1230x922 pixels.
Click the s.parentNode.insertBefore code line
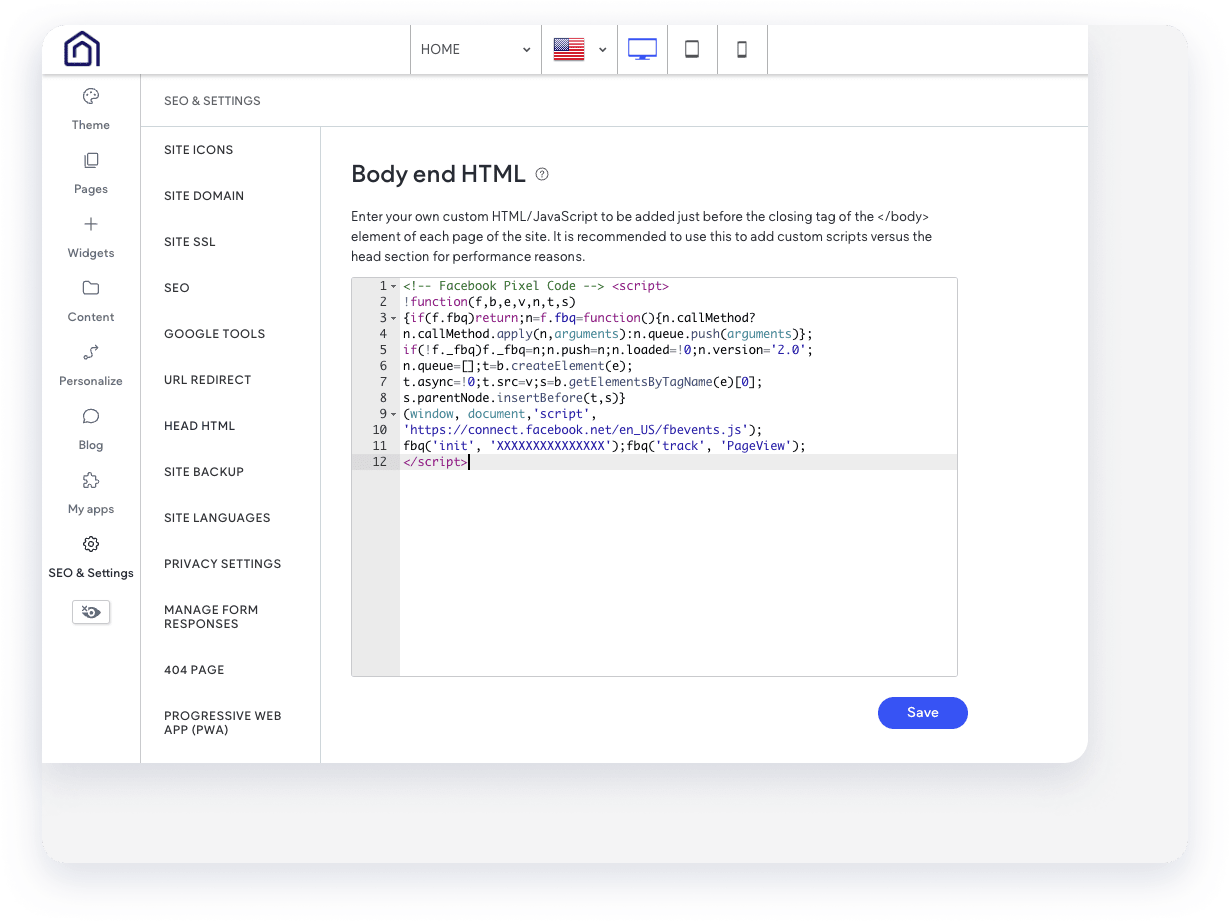pos(514,398)
